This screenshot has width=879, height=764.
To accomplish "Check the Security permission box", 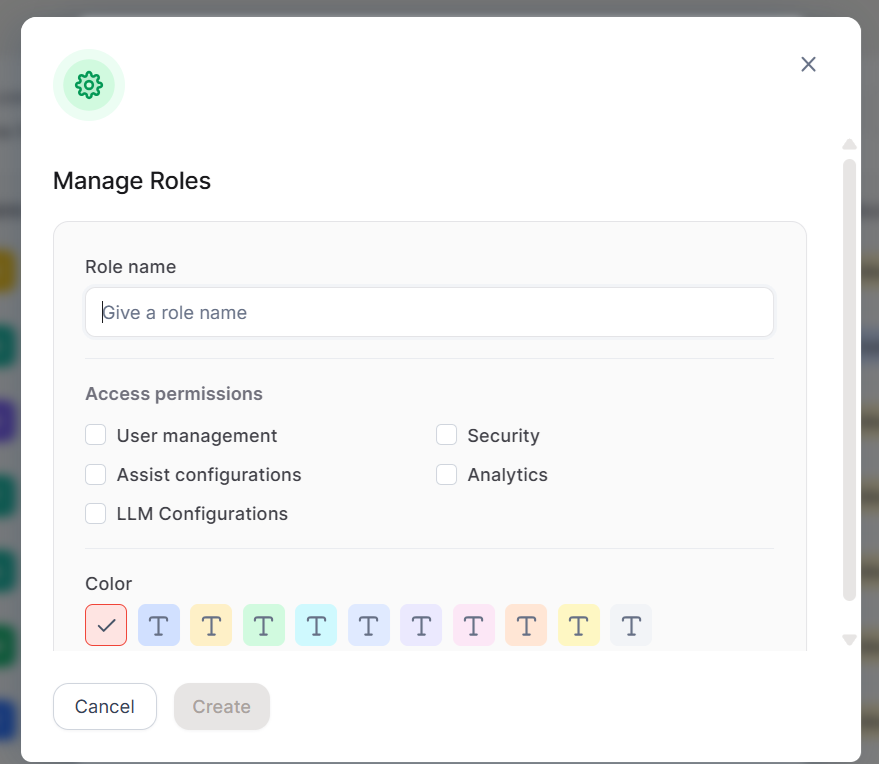I will pos(446,434).
